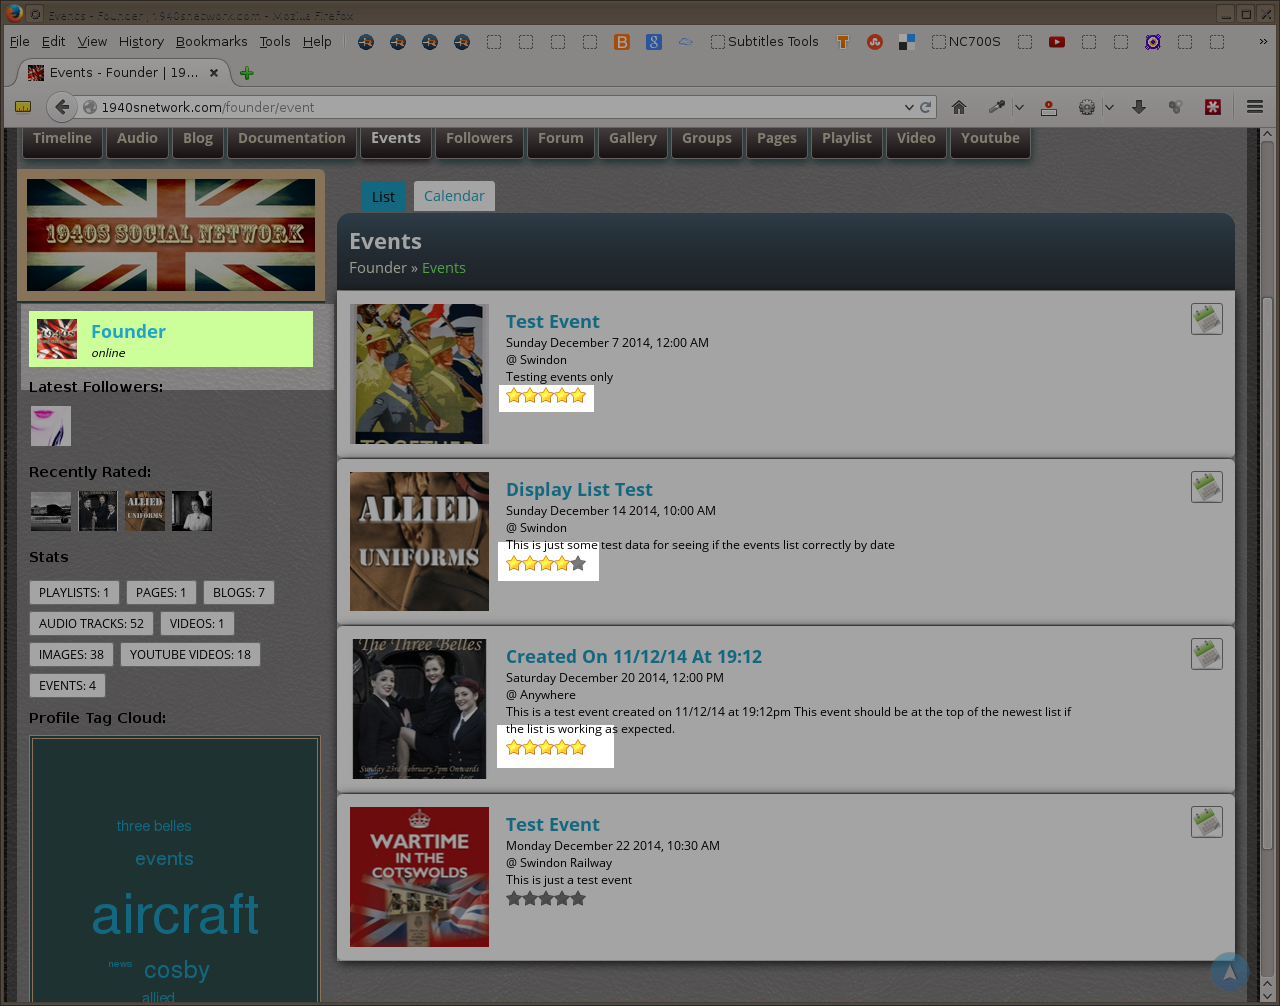Go back with the back arrow
The width and height of the screenshot is (1280, 1006).
(62, 107)
